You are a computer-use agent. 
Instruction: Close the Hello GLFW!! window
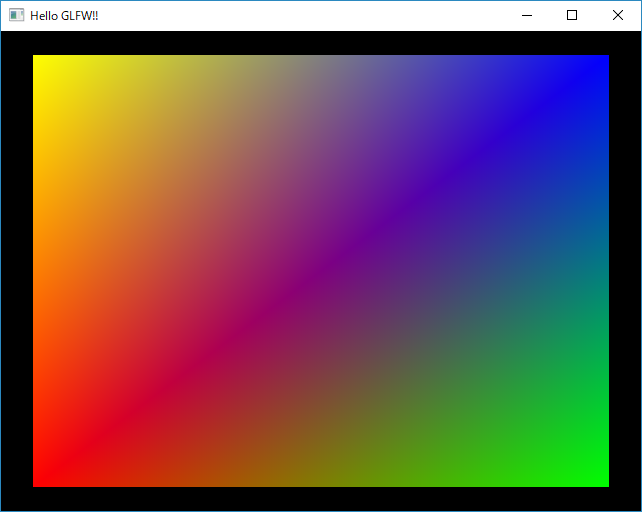pos(618,16)
